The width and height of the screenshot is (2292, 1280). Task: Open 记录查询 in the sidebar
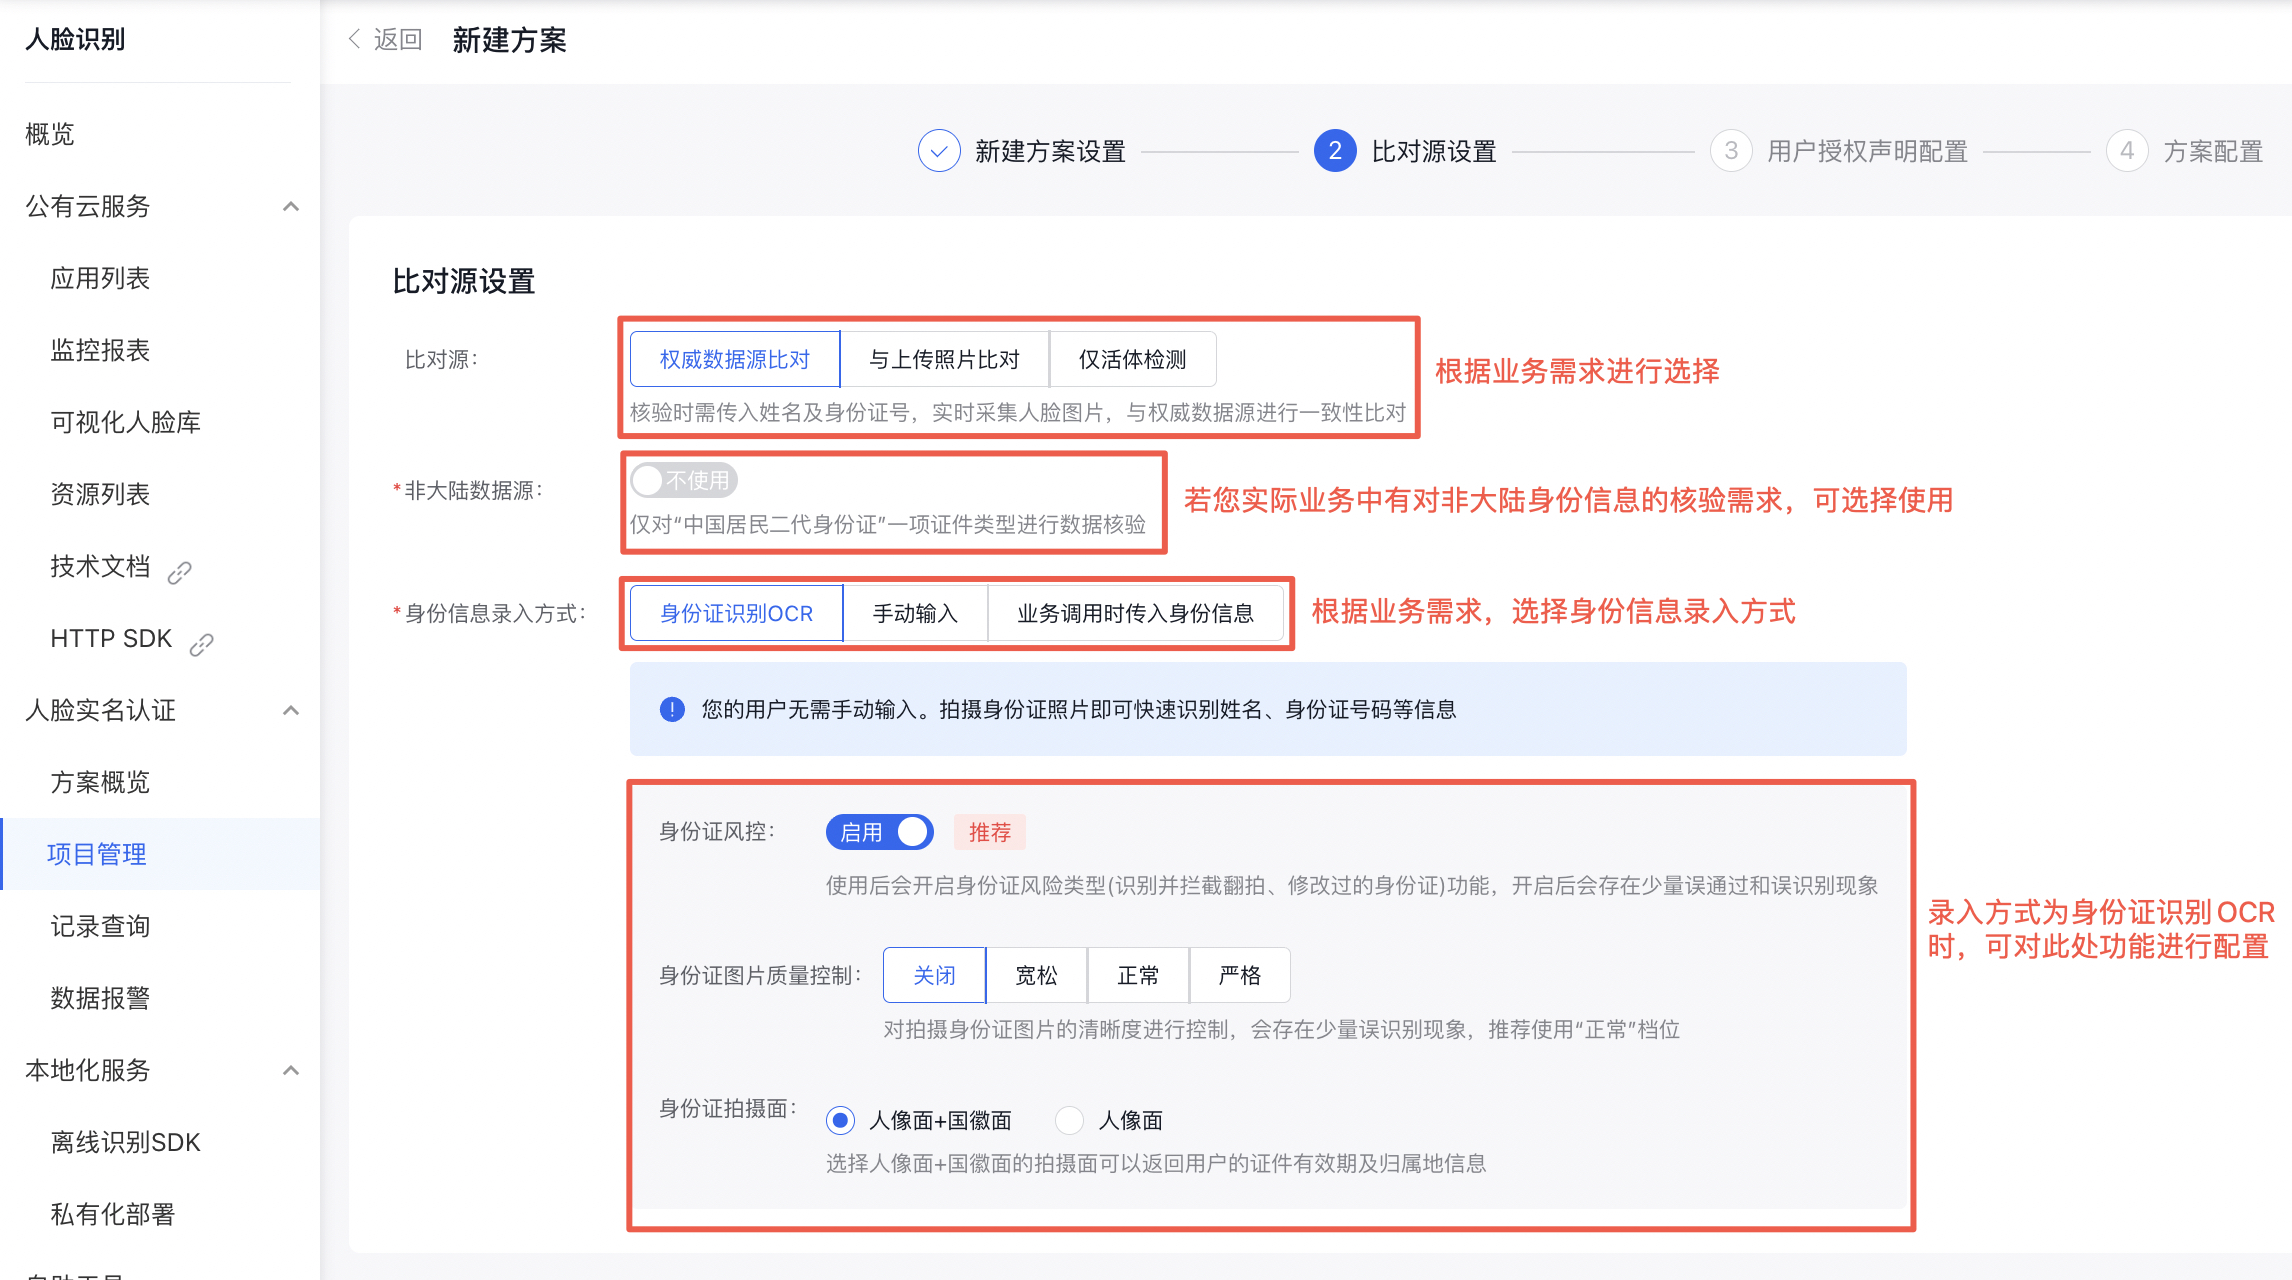click(100, 926)
